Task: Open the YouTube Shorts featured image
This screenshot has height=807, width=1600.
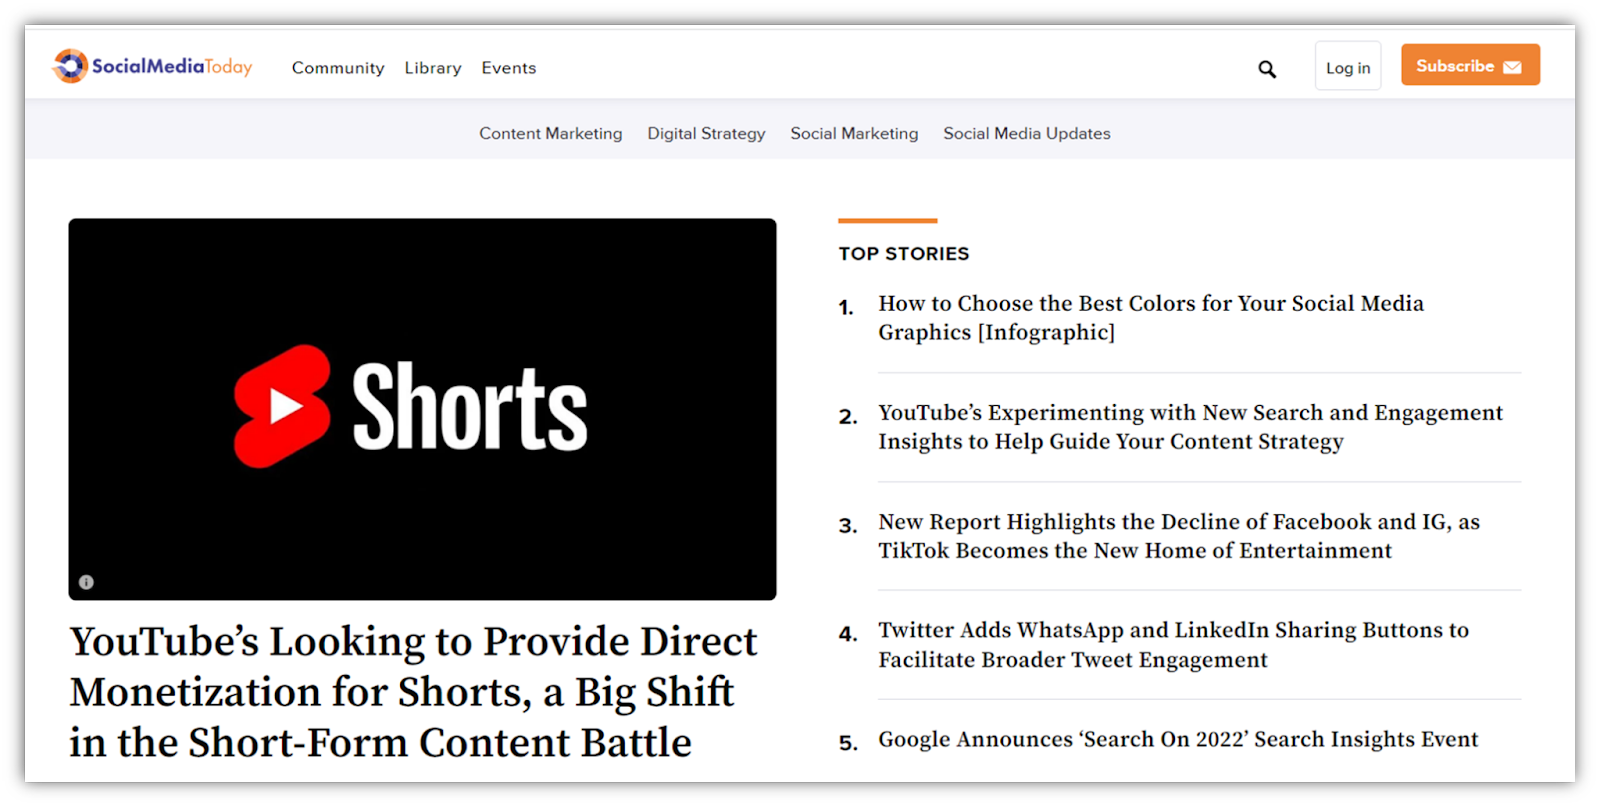Action: 422,409
